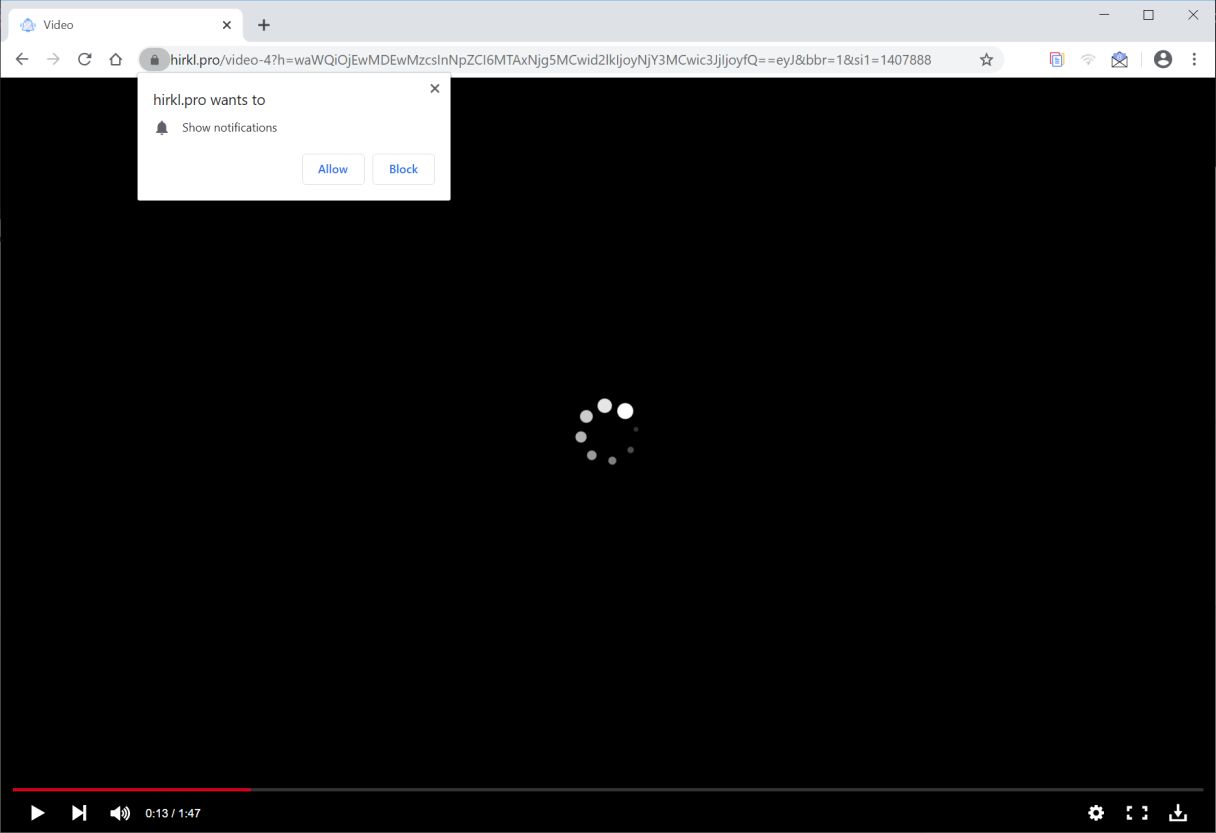Download the video
This screenshot has width=1216, height=833.
[x=1178, y=813]
